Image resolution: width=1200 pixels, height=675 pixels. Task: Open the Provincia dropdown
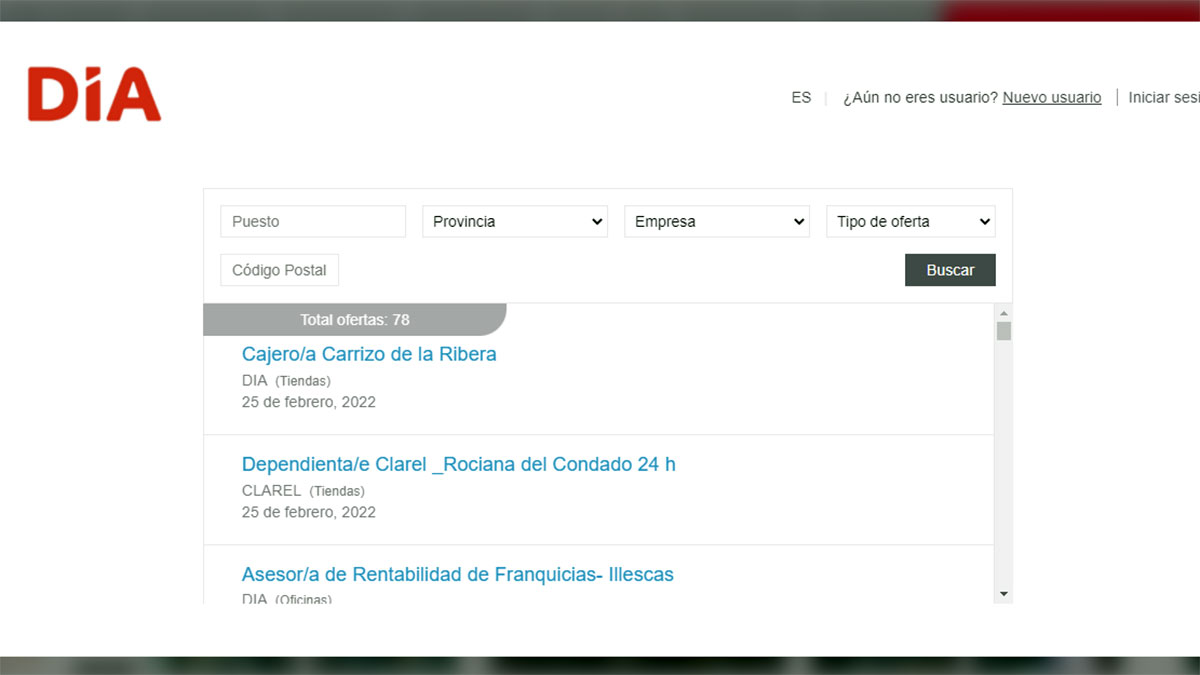[x=514, y=221]
